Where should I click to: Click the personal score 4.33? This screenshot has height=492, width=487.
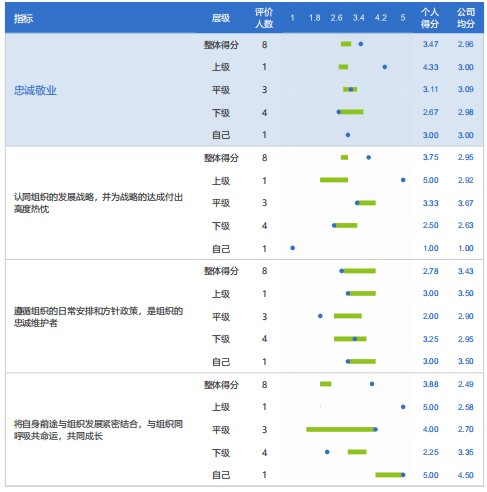tap(431, 67)
